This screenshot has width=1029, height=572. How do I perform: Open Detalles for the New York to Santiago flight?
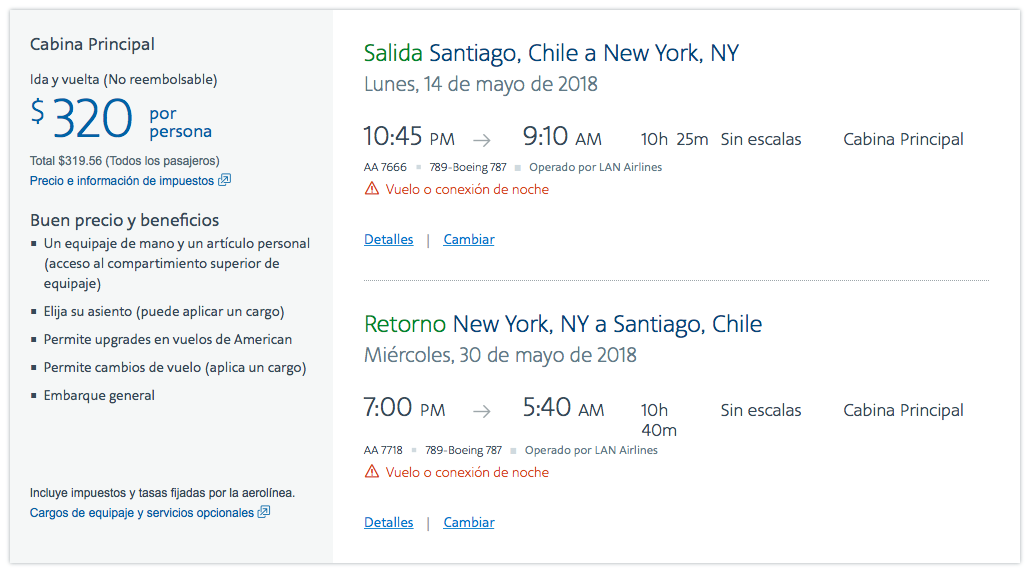pos(388,522)
